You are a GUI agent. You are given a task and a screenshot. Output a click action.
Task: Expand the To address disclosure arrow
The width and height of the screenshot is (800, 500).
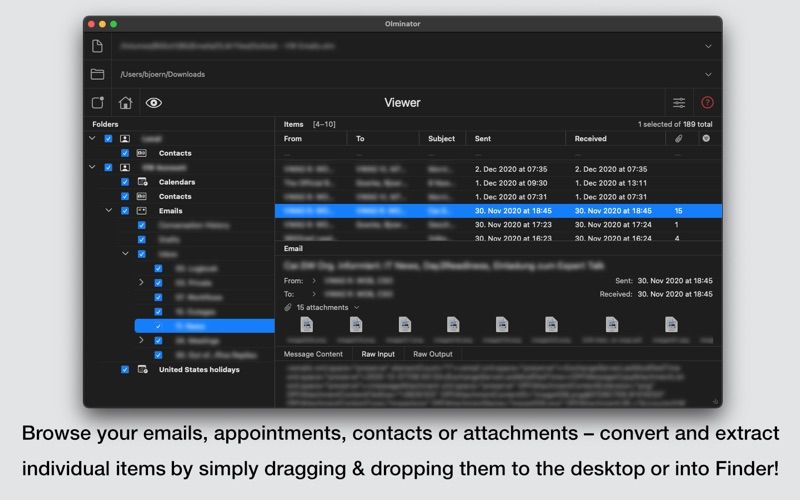(x=314, y=294)
